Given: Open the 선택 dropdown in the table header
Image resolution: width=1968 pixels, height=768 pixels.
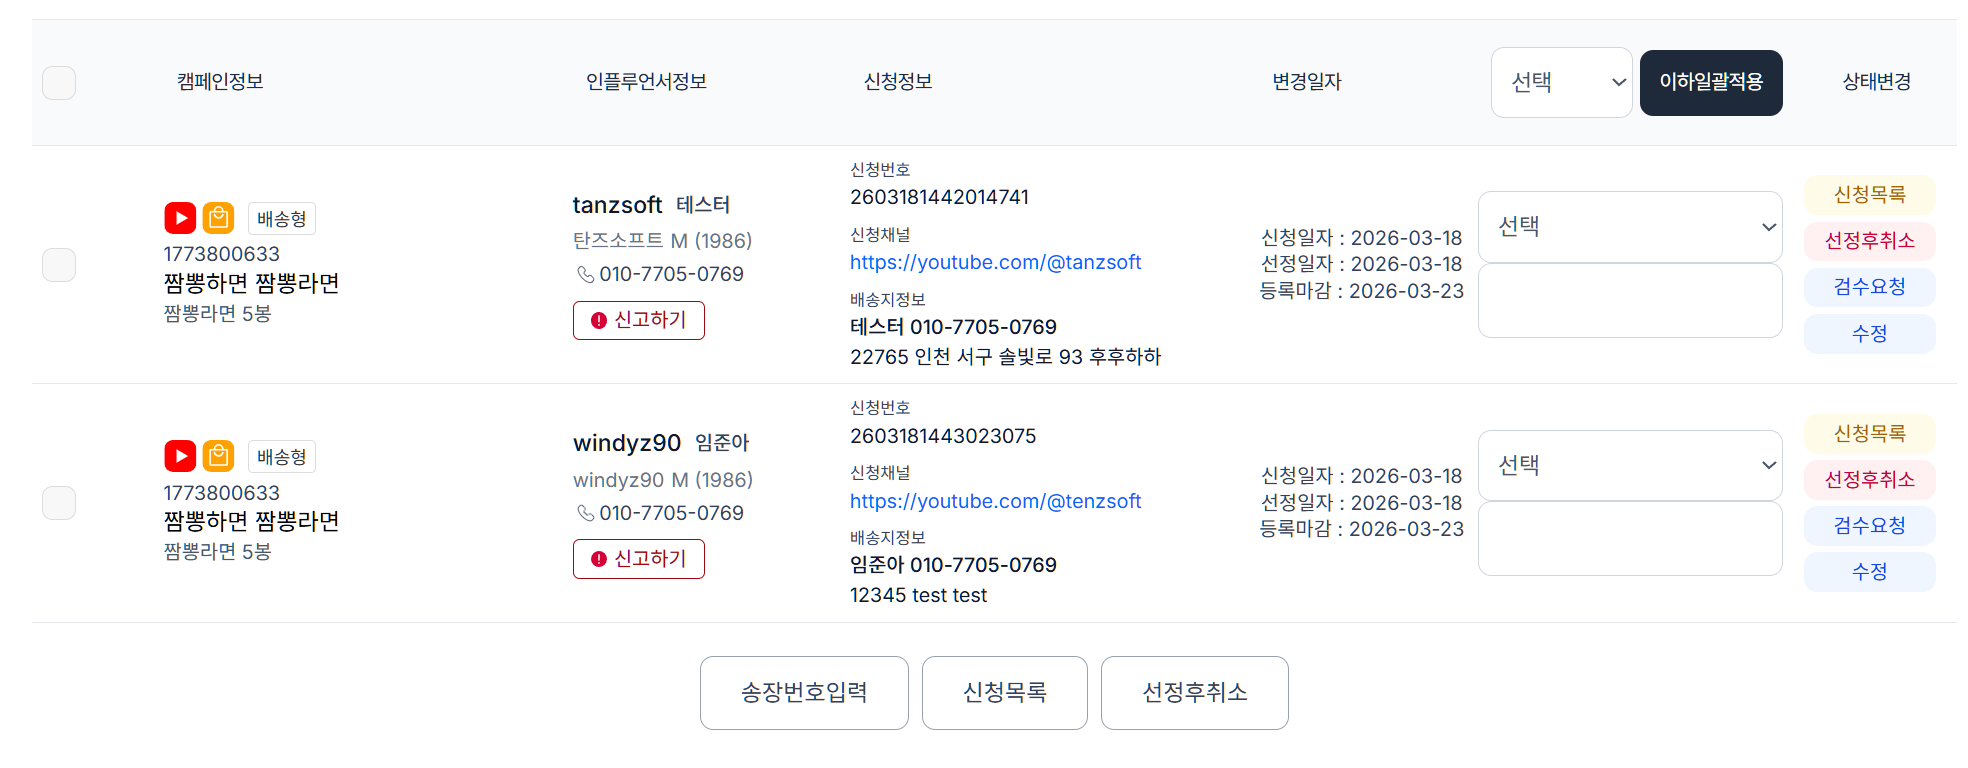Looking at the screenshot, I should [1562, 83].
